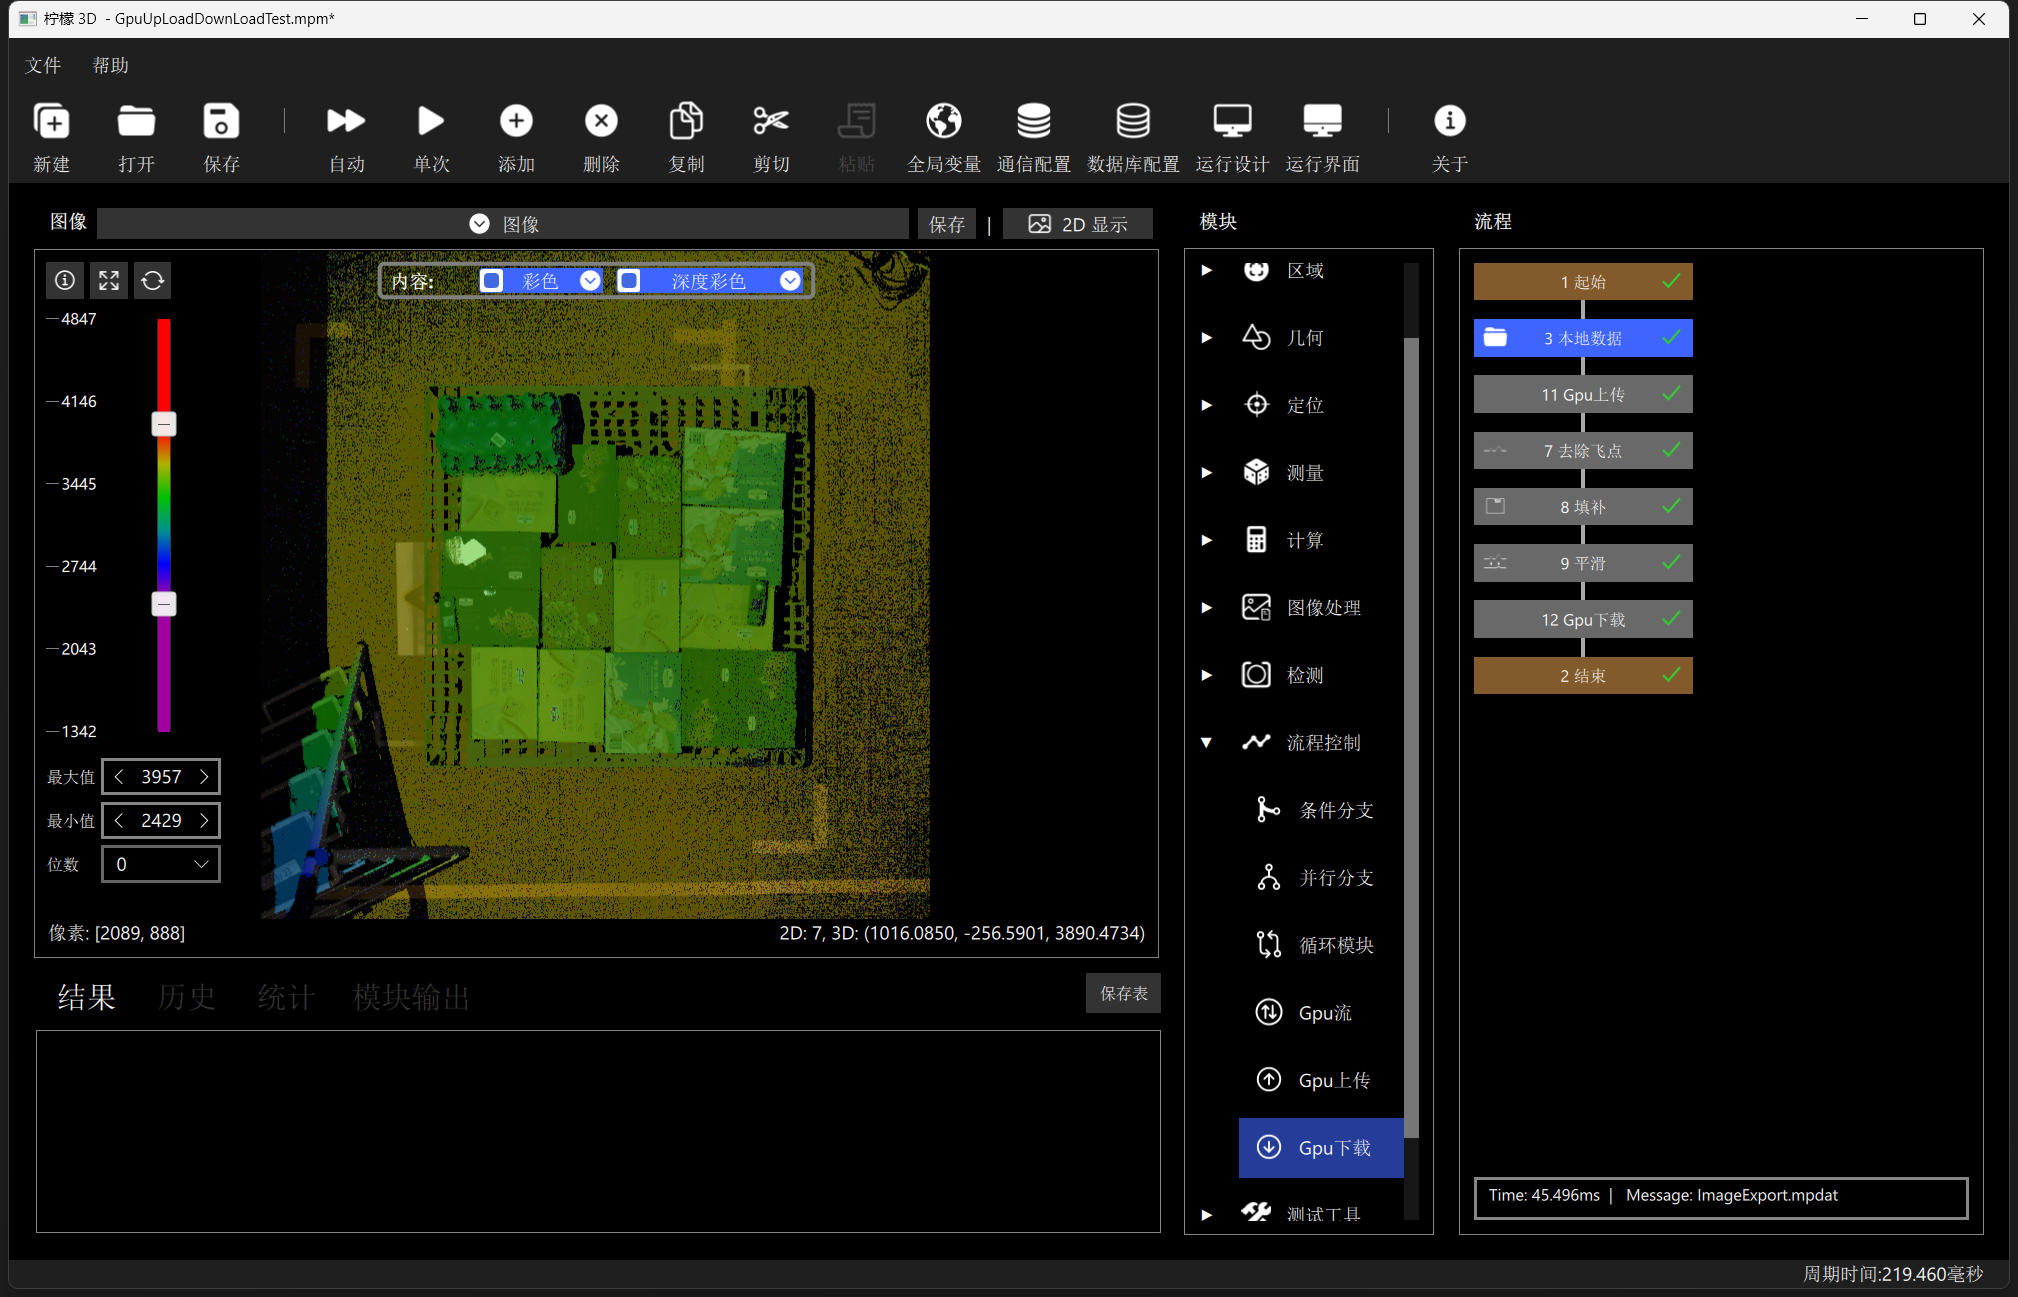Click the 添加 (Add) plus icon
The height and width of the screenshot is (1297, 2018).
[x=516, y=121]
